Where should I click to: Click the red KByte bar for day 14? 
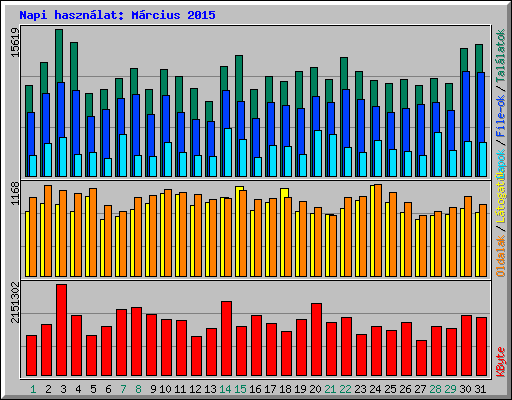click(226, 339)
